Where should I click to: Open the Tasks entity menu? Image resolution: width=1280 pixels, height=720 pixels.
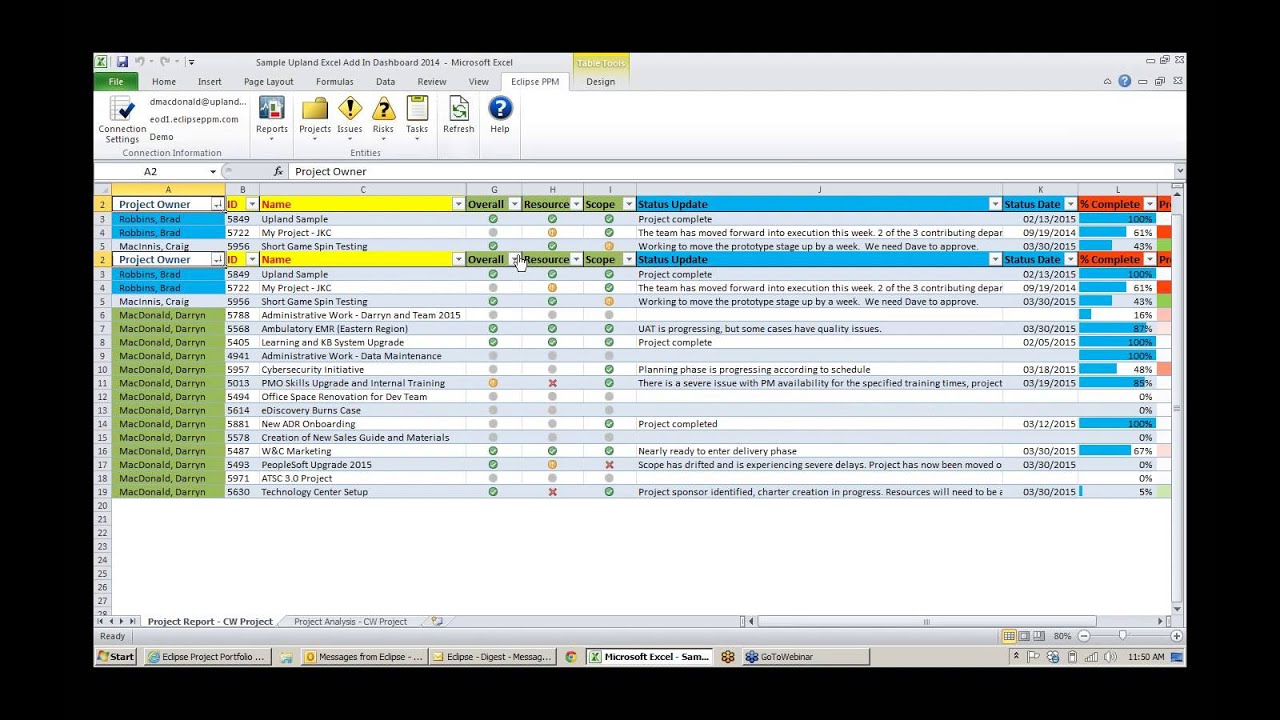pos(417,118)
